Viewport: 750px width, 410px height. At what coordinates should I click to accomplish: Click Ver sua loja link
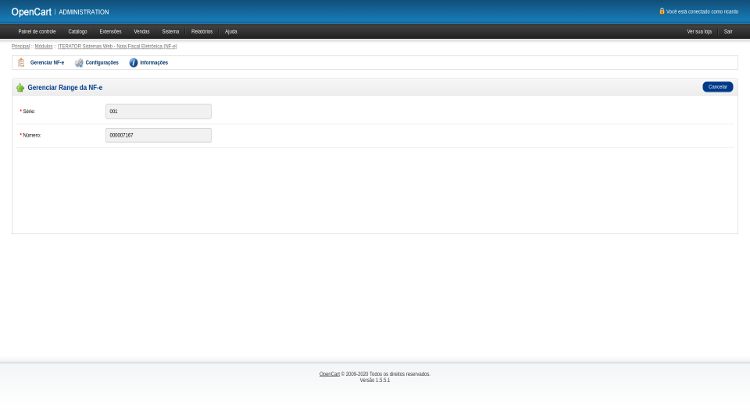point(699,32)
